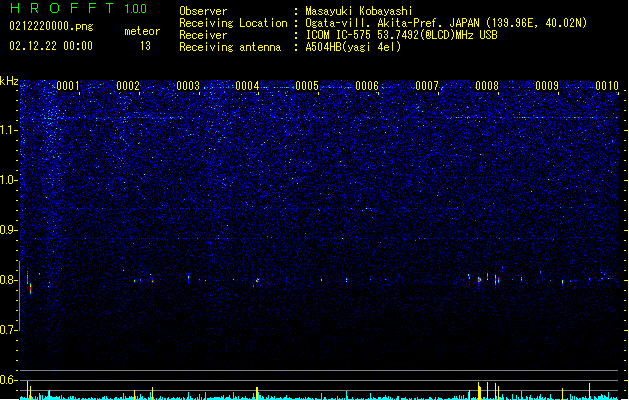Click the meteor count value 13
The height and width of the screenshot is (400, 629).
pos(145,46)
